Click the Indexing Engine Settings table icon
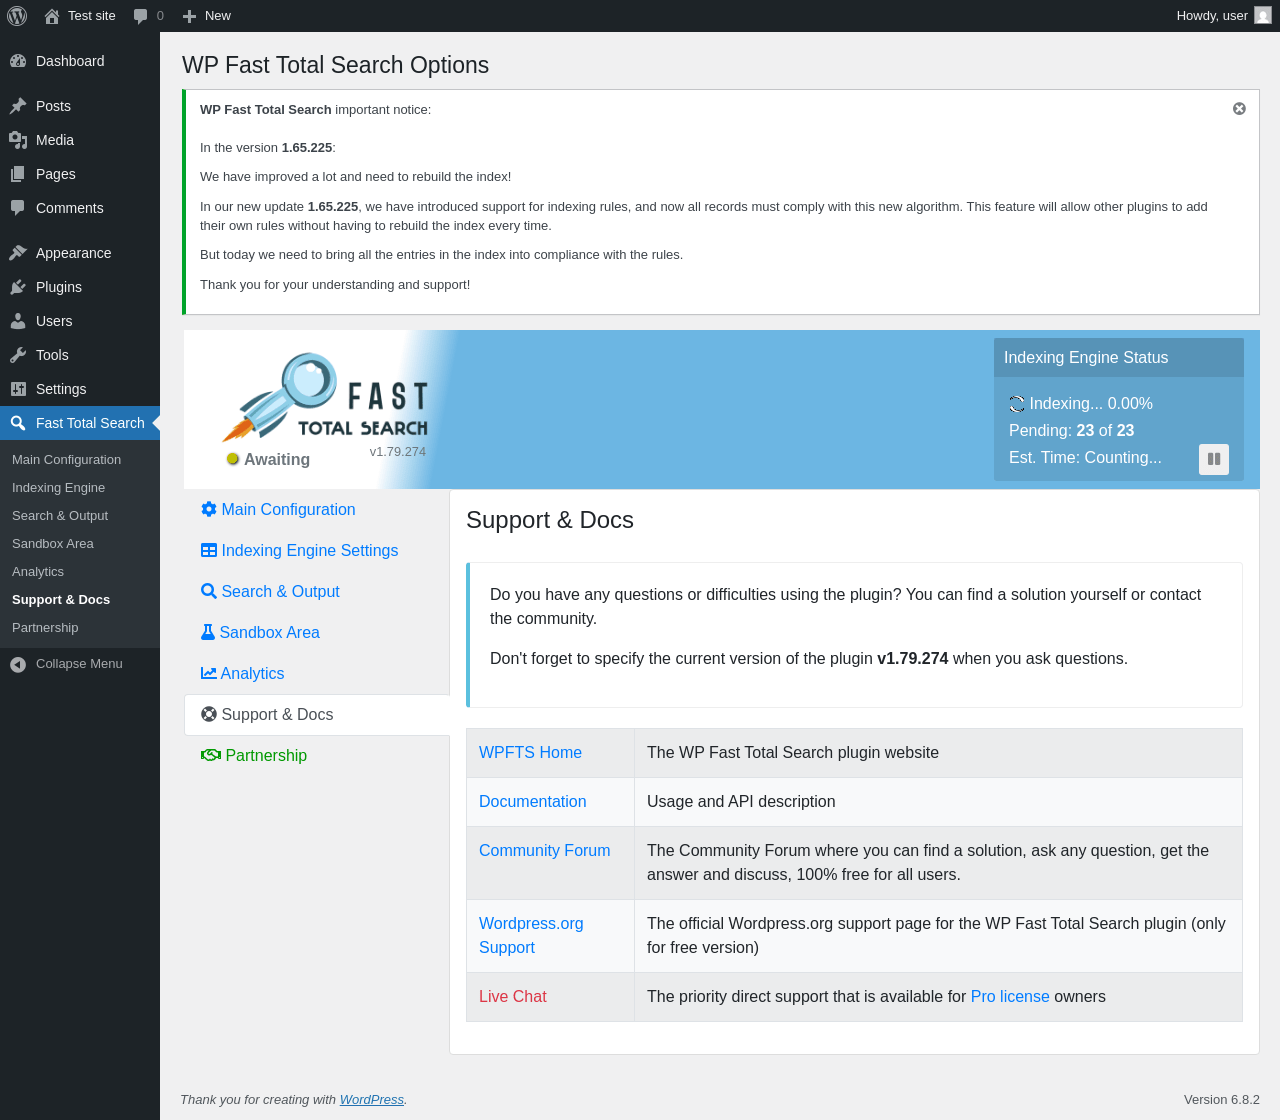Image resolution: width=1280 pixels, height=1120 pixels. coord(209,550)
